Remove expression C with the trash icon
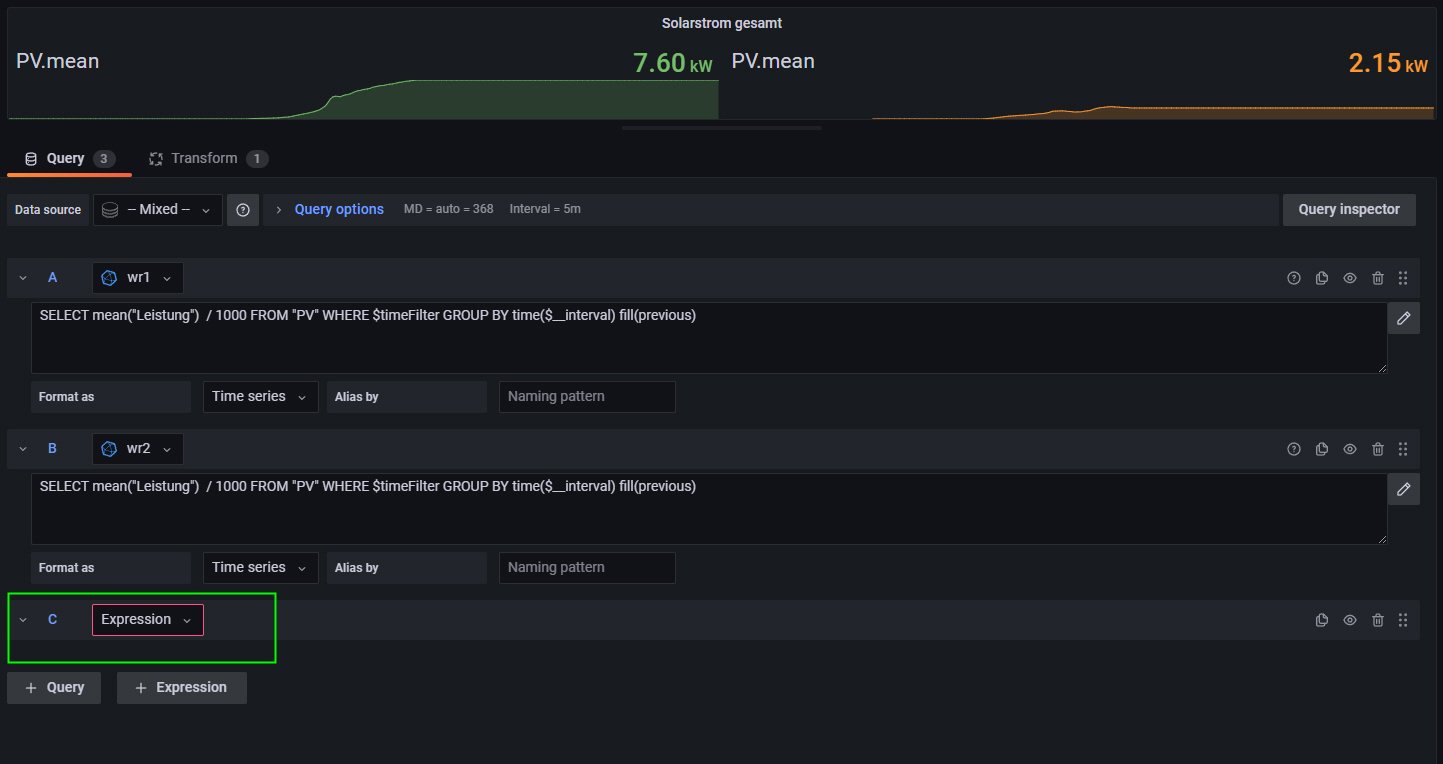Screen dimensions: 1443x764 click(x=1377, y=620)
